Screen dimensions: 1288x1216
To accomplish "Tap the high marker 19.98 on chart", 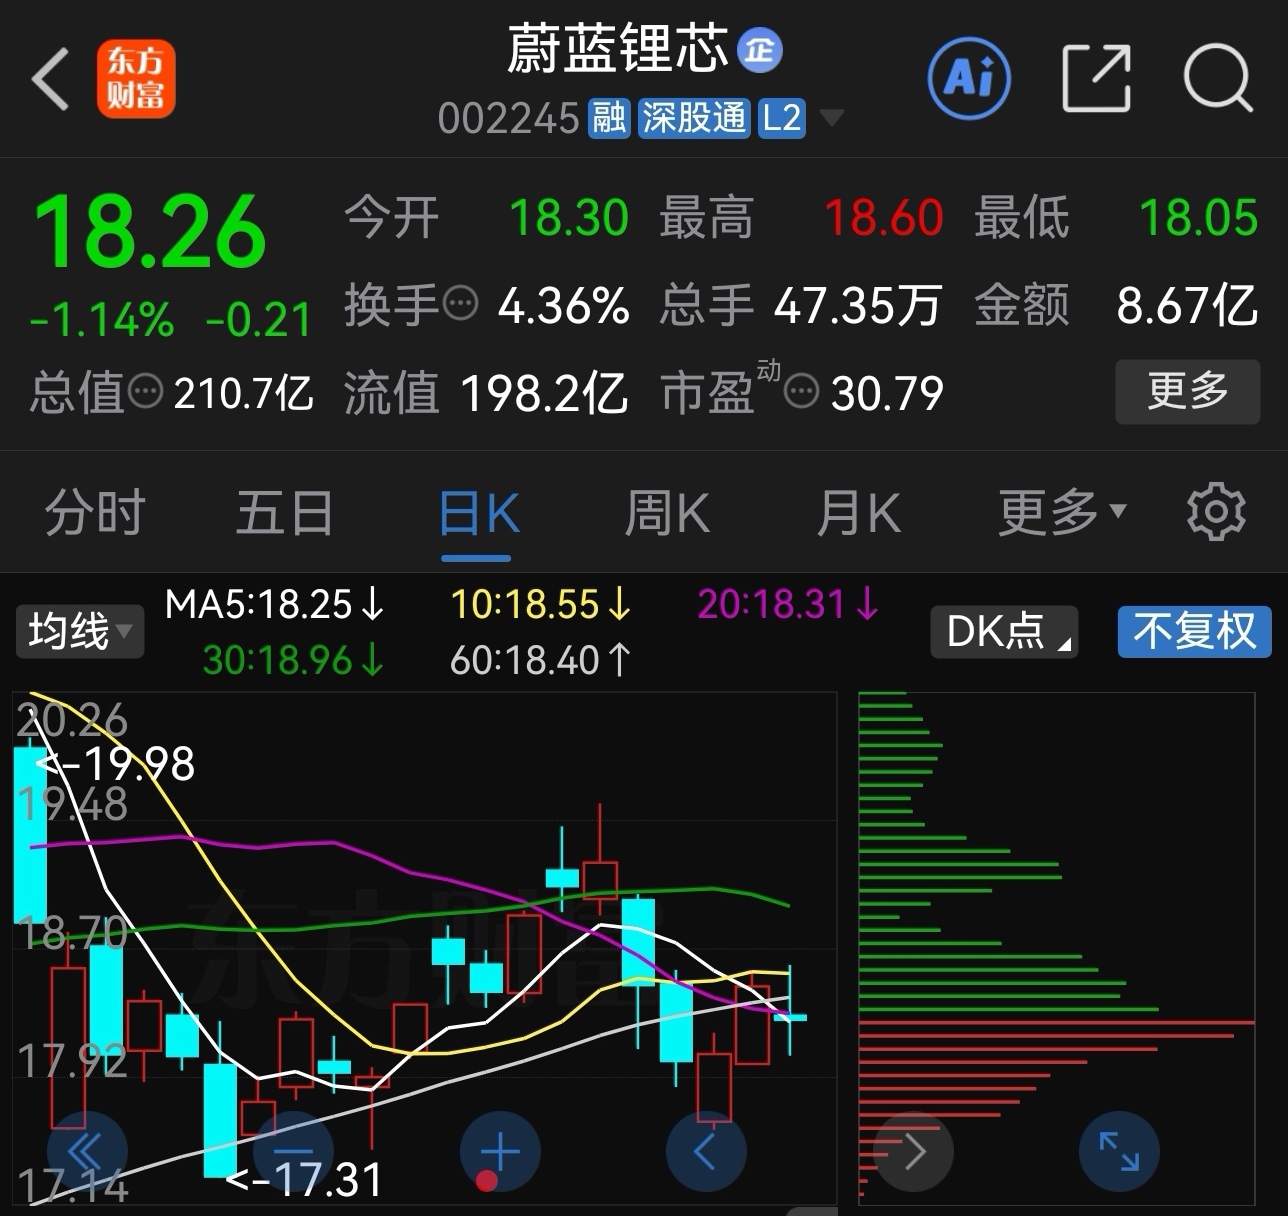I will (116, 765).
